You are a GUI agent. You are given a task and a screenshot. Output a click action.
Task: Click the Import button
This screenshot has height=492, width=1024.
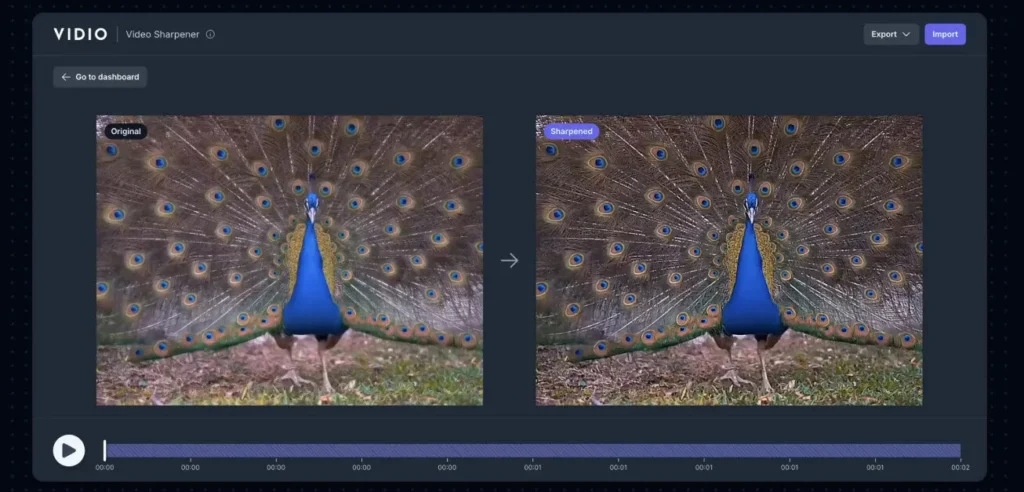[945, 35]
